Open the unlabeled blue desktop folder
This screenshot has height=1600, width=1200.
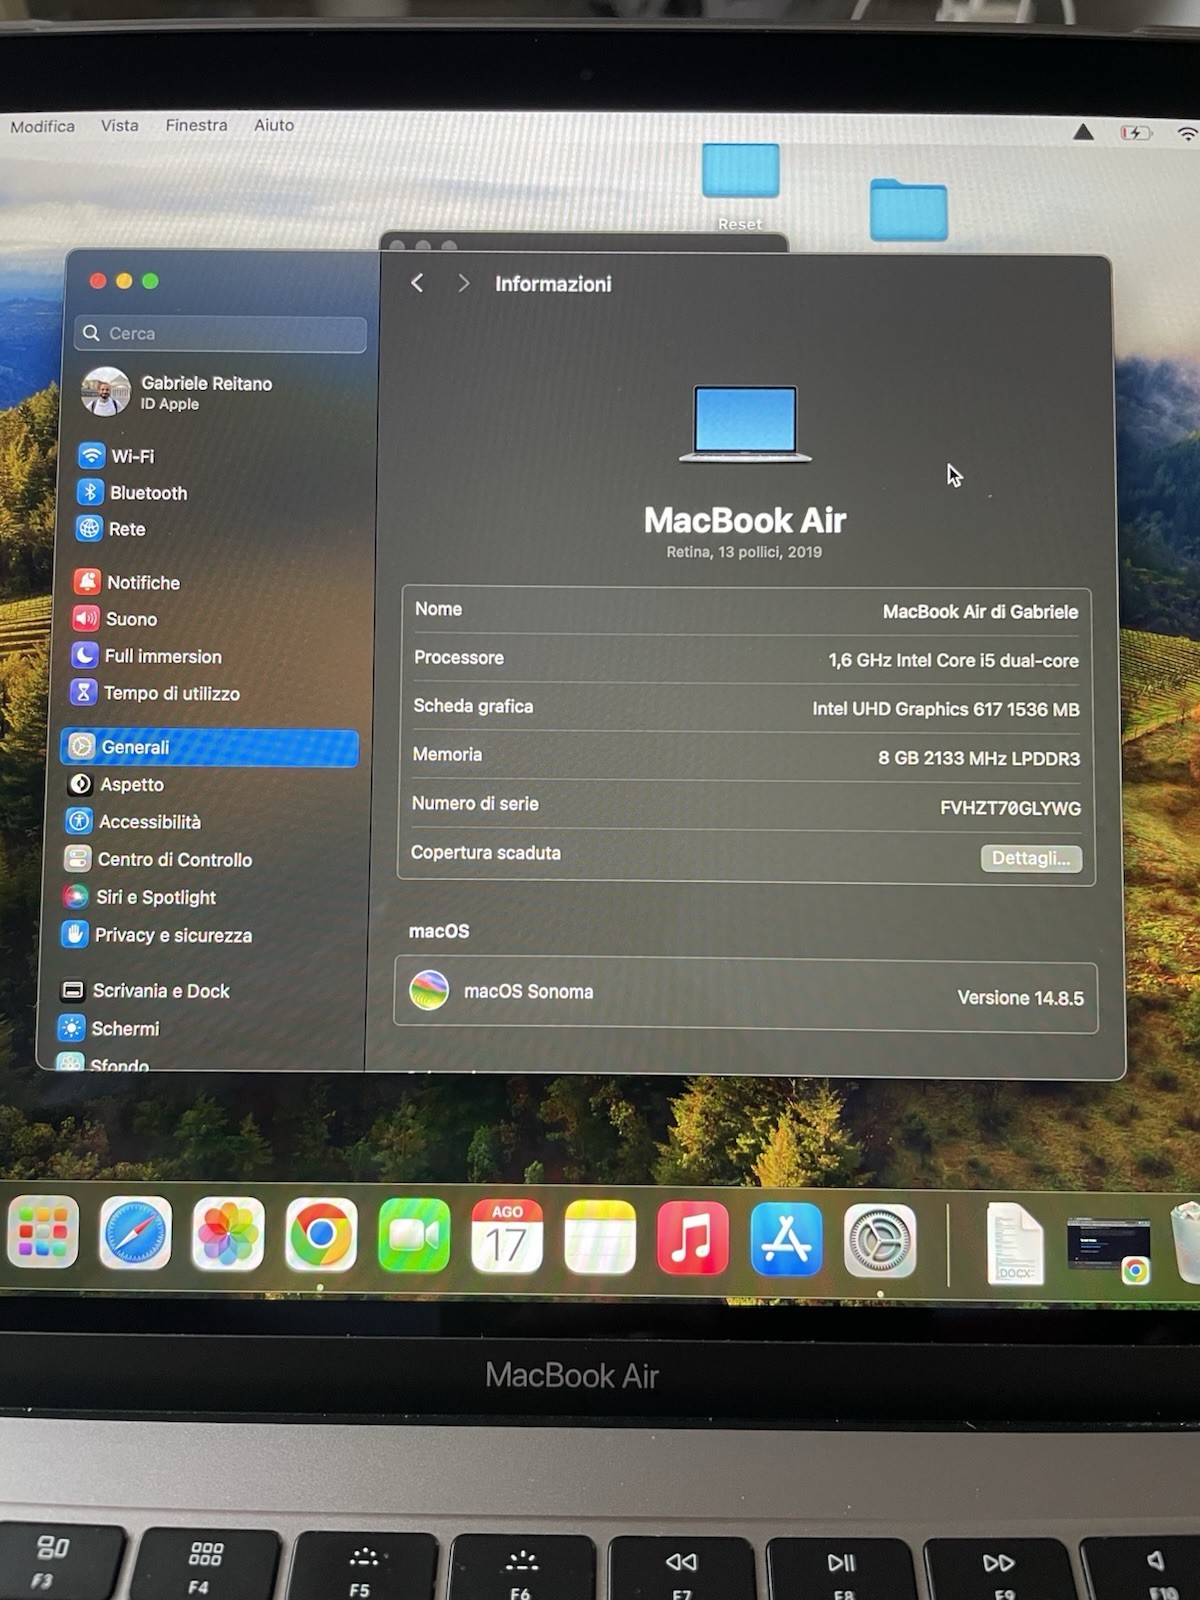click(908, 210)
